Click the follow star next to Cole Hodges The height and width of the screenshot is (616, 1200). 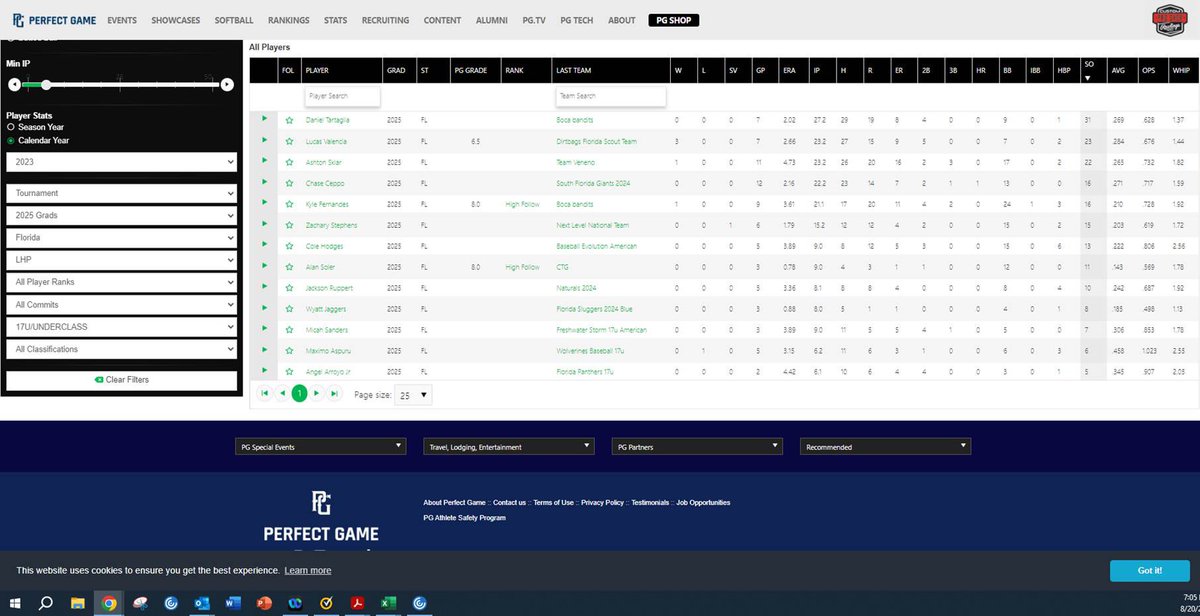pyautogui.click(x=289, y=246)
